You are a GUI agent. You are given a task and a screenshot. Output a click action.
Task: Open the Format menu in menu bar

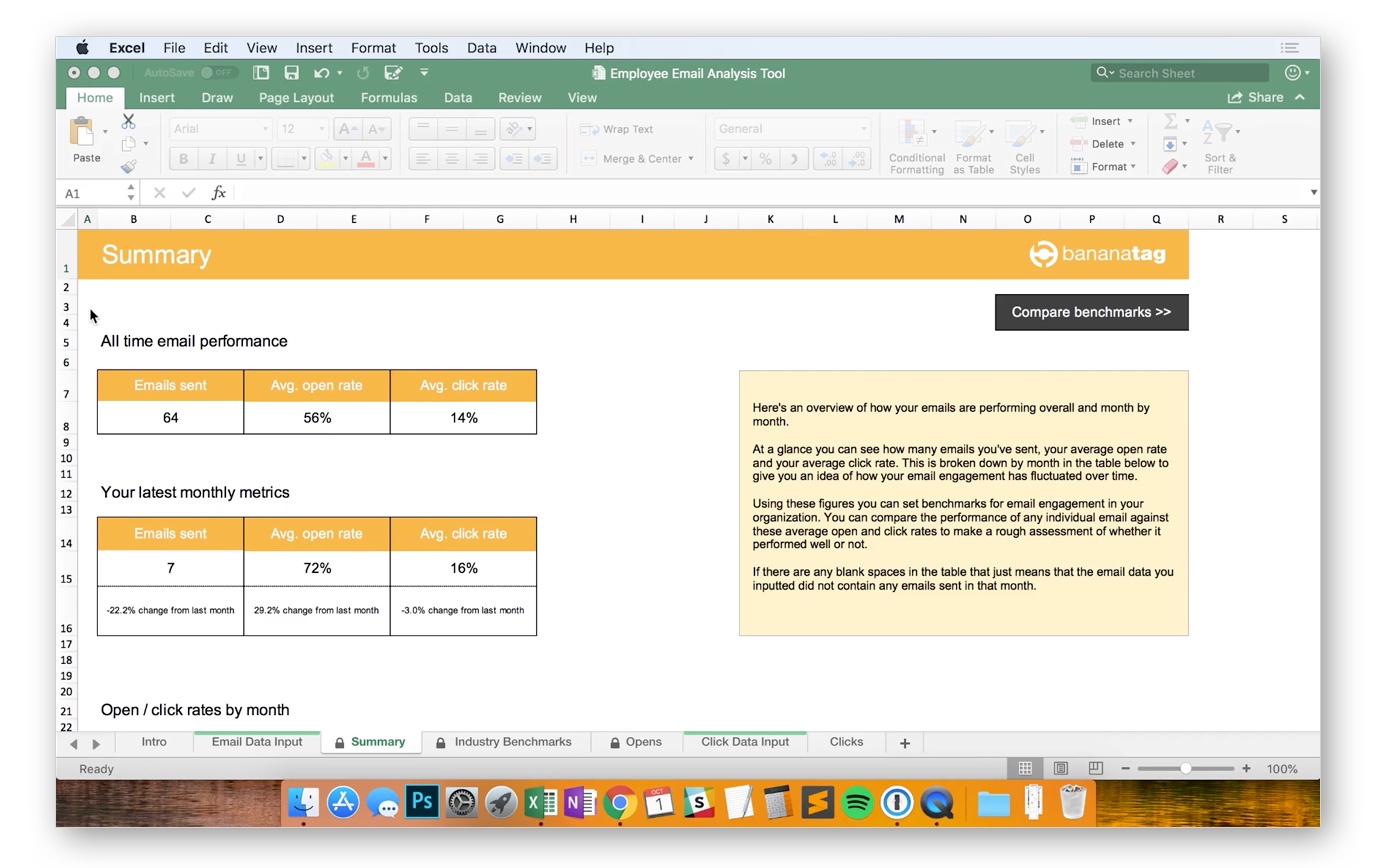click(373, 48)
